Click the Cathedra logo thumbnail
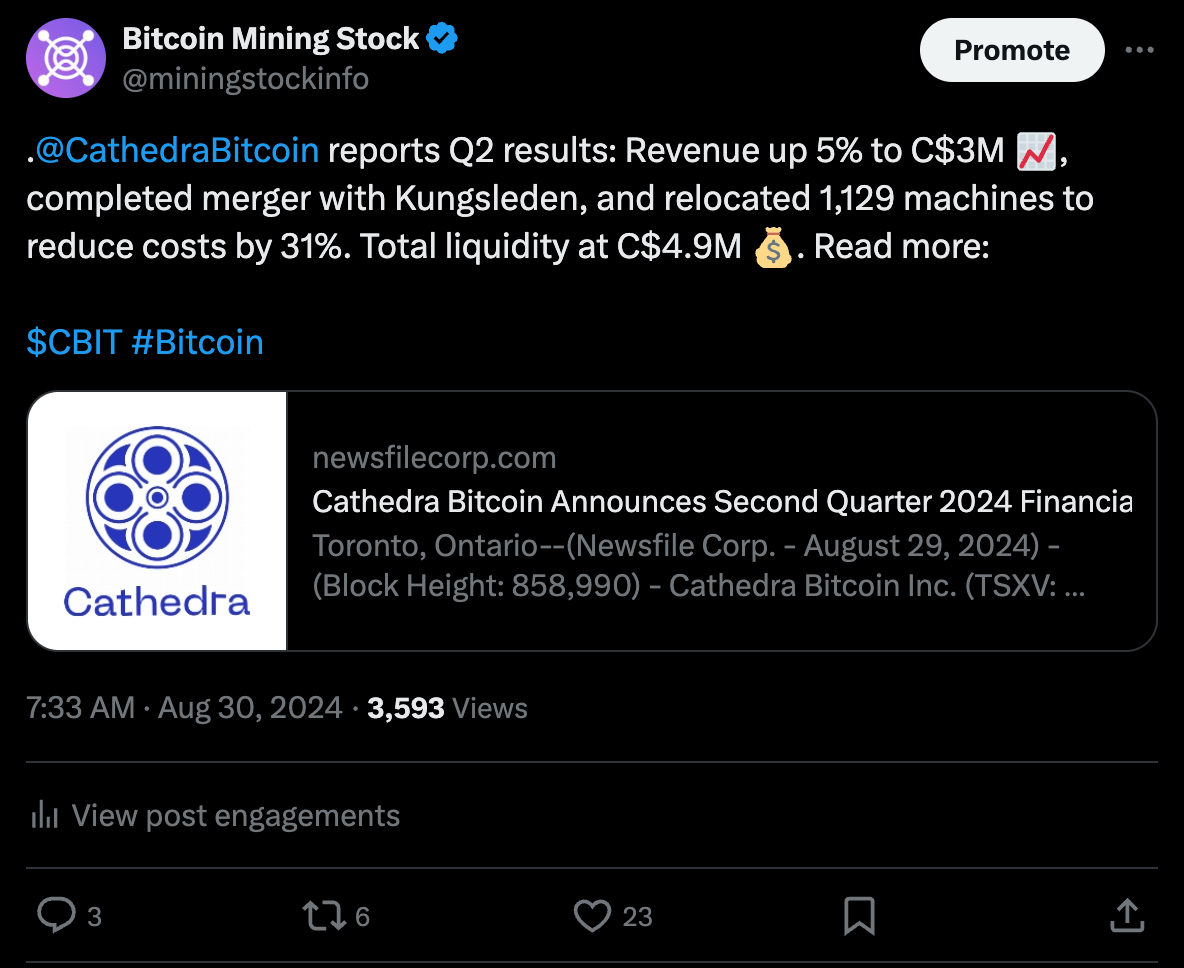The width and height of the screenshot is (1184, 968). (x=158, y=520)
